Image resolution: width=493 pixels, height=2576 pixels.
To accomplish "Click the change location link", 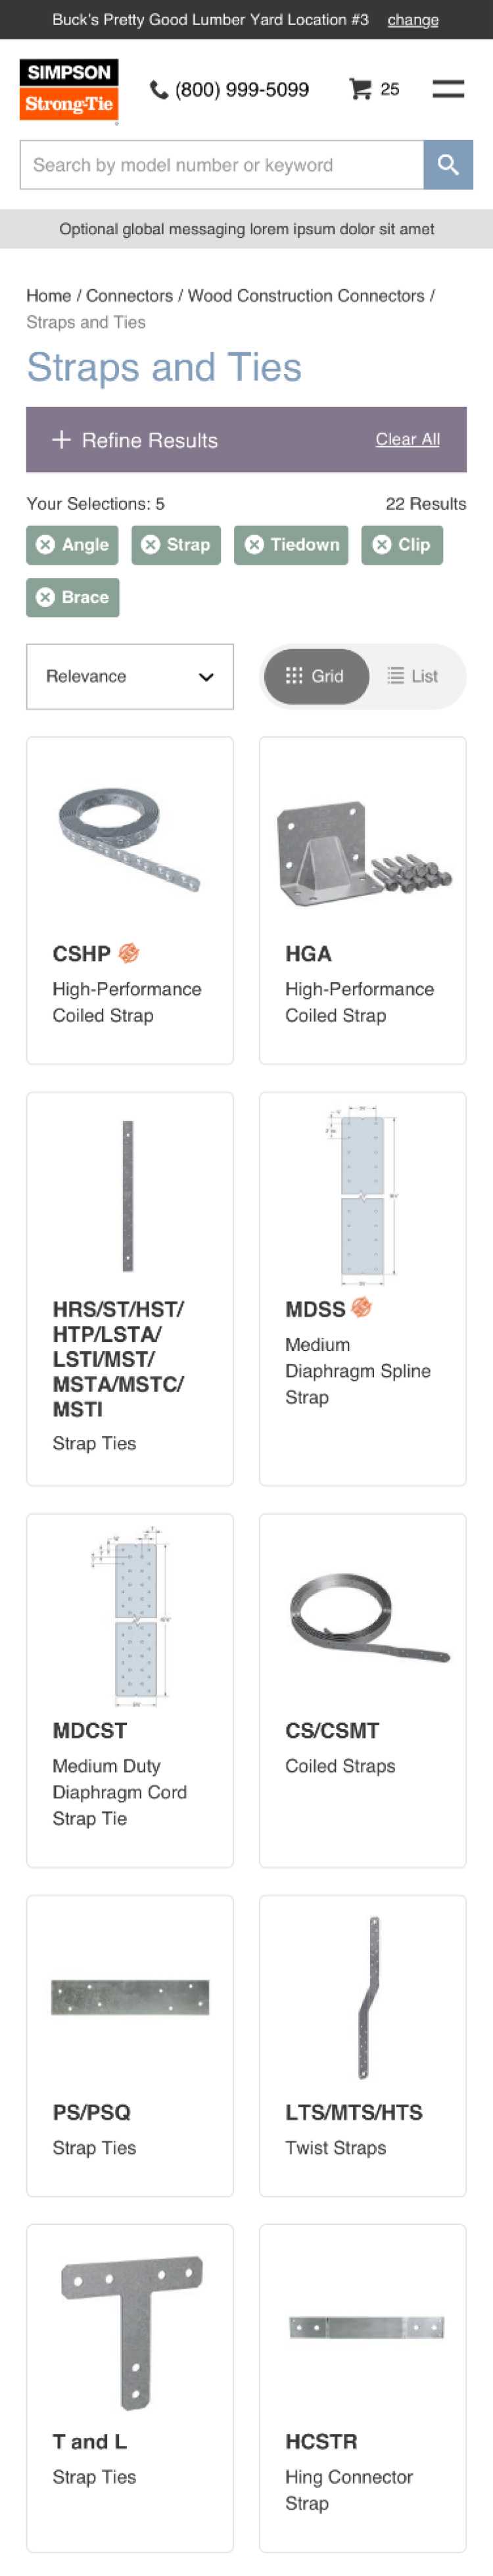I will tap(413, 20).
